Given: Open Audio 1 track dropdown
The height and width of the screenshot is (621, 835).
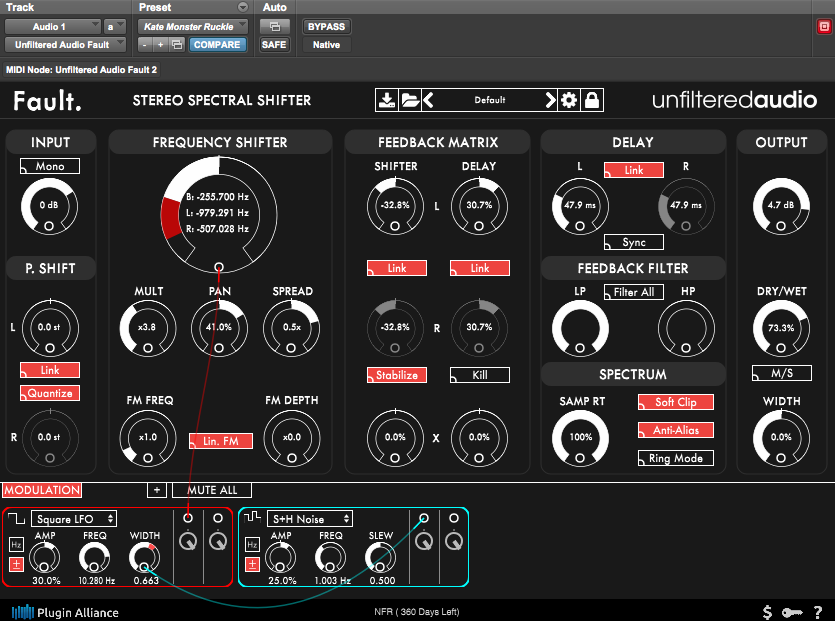Looking at the screenshot, I should click(52, 27).
